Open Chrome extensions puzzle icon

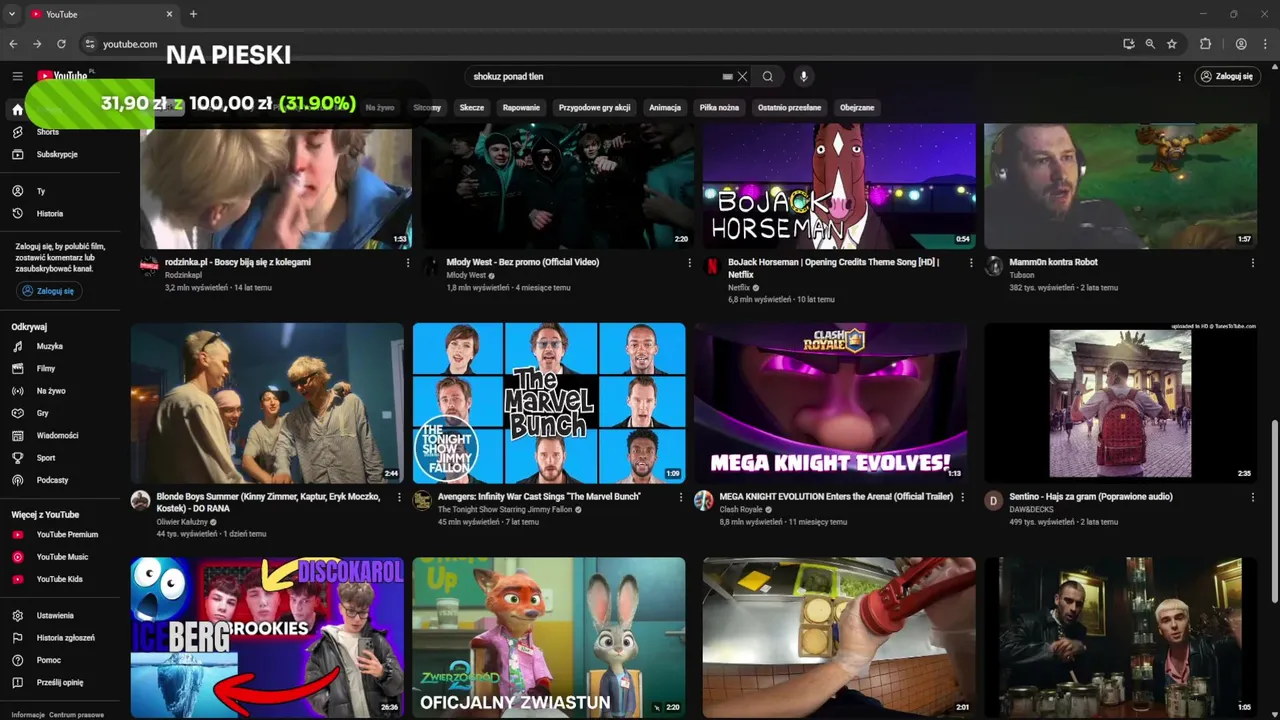(1205, 44)
